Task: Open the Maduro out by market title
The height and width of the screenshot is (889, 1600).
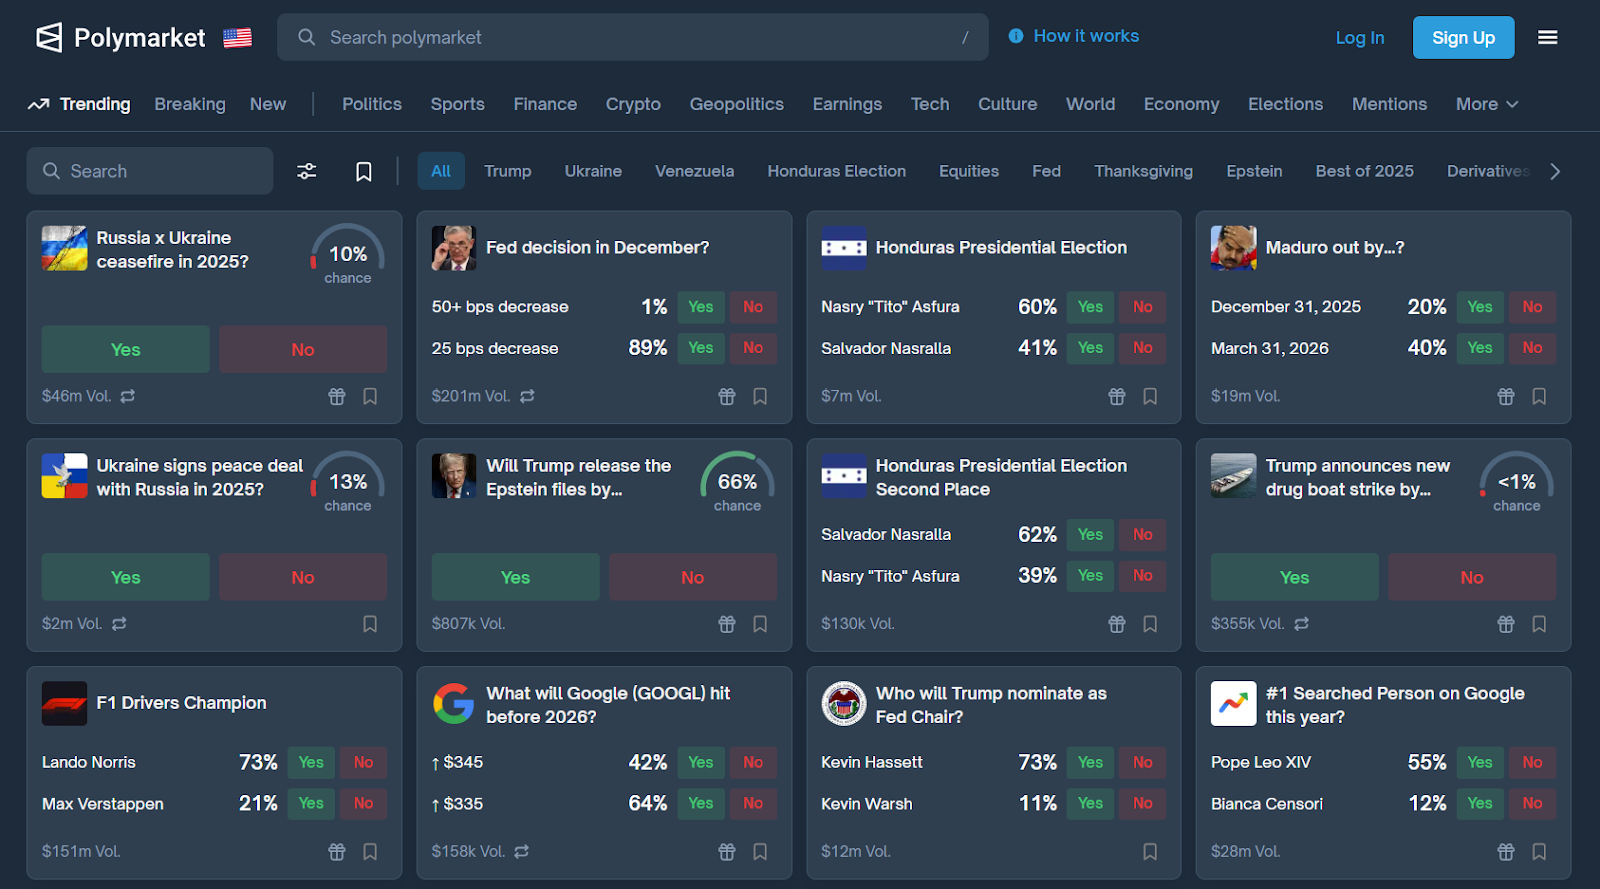Action: tap(1335, 247)
